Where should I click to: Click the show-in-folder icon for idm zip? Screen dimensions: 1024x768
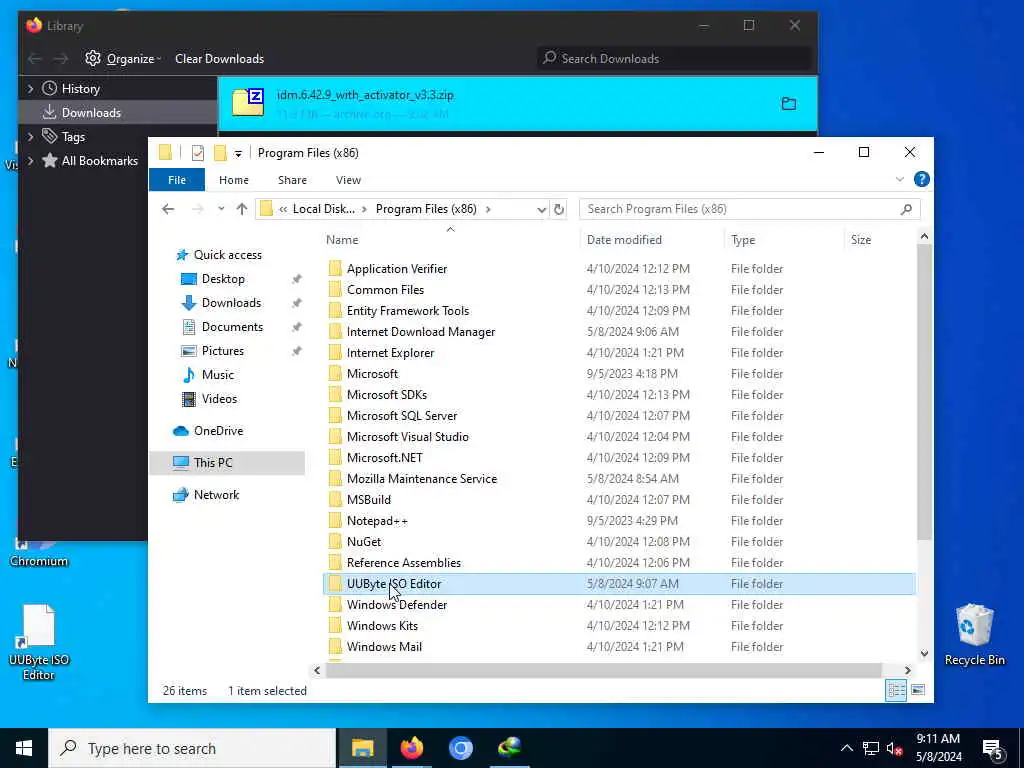point(789,104)
